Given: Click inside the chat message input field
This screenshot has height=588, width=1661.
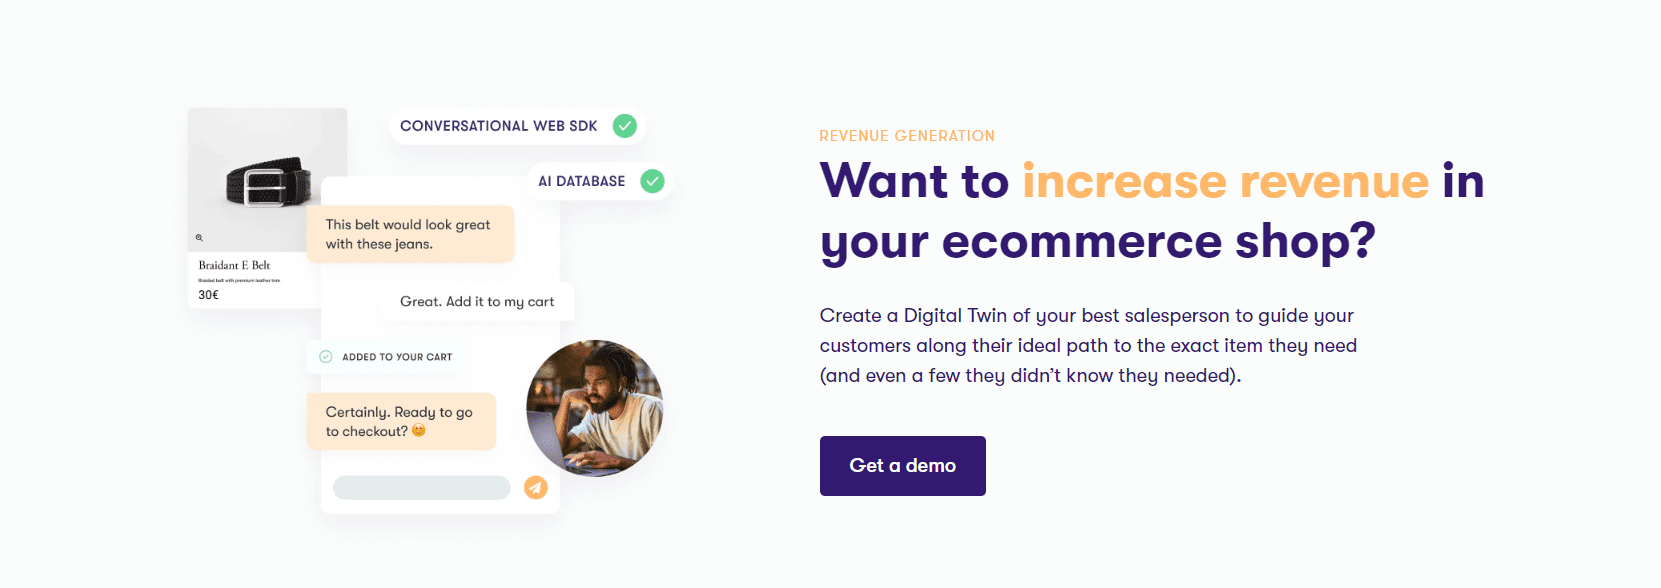Looking at the screenshot, I should [x=421, y=487].
